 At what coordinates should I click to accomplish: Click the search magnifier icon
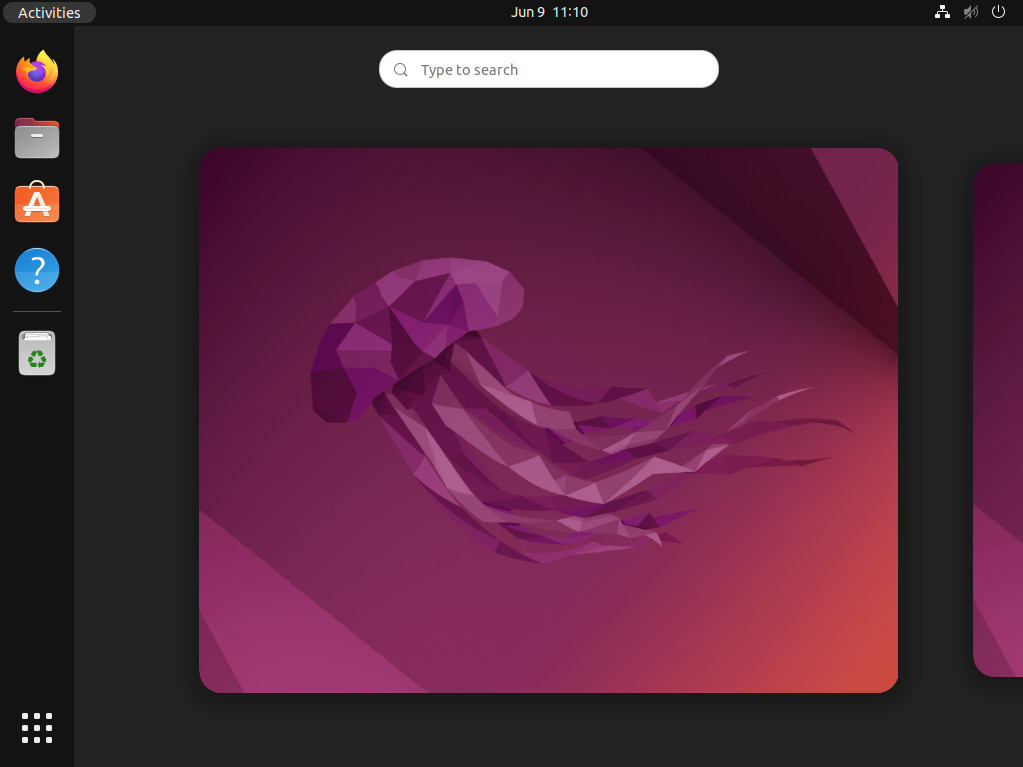400,69
